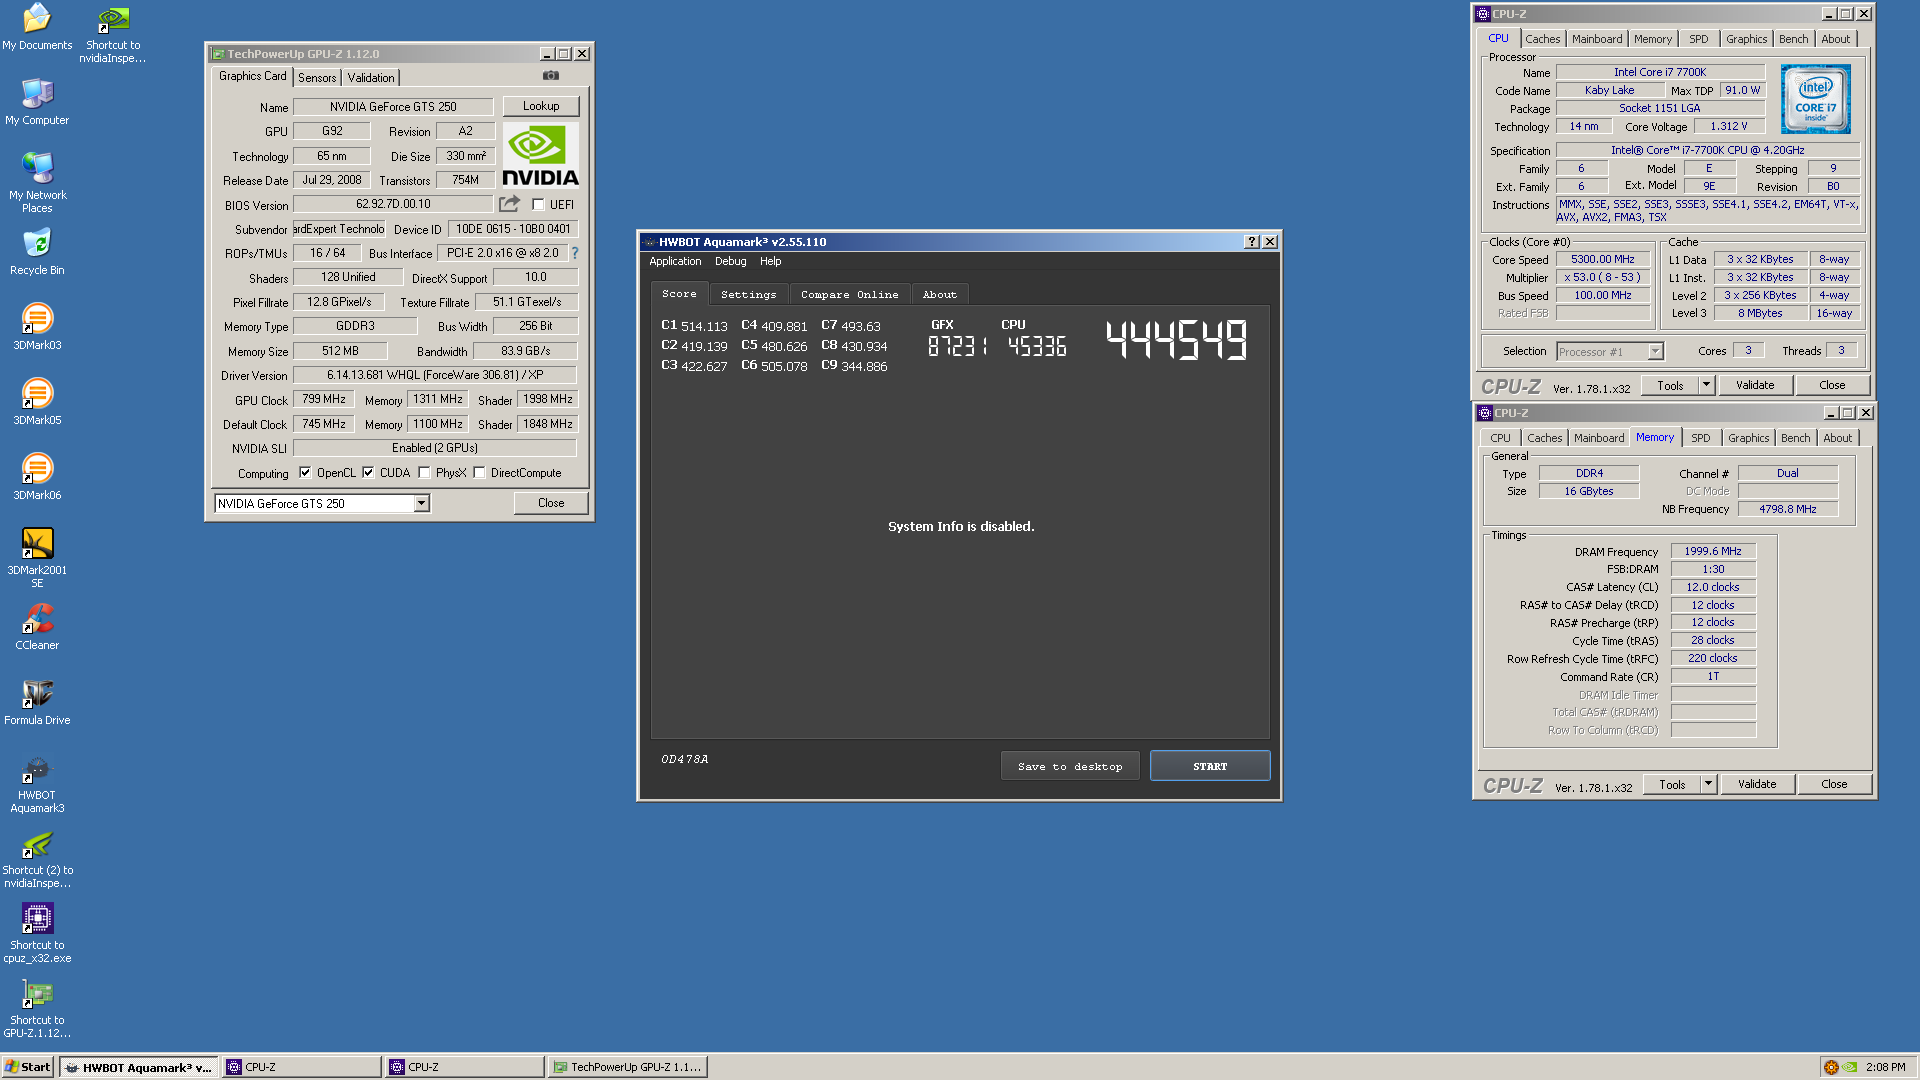Click the Aquamark help question mark button

(x=1251, y=242)
